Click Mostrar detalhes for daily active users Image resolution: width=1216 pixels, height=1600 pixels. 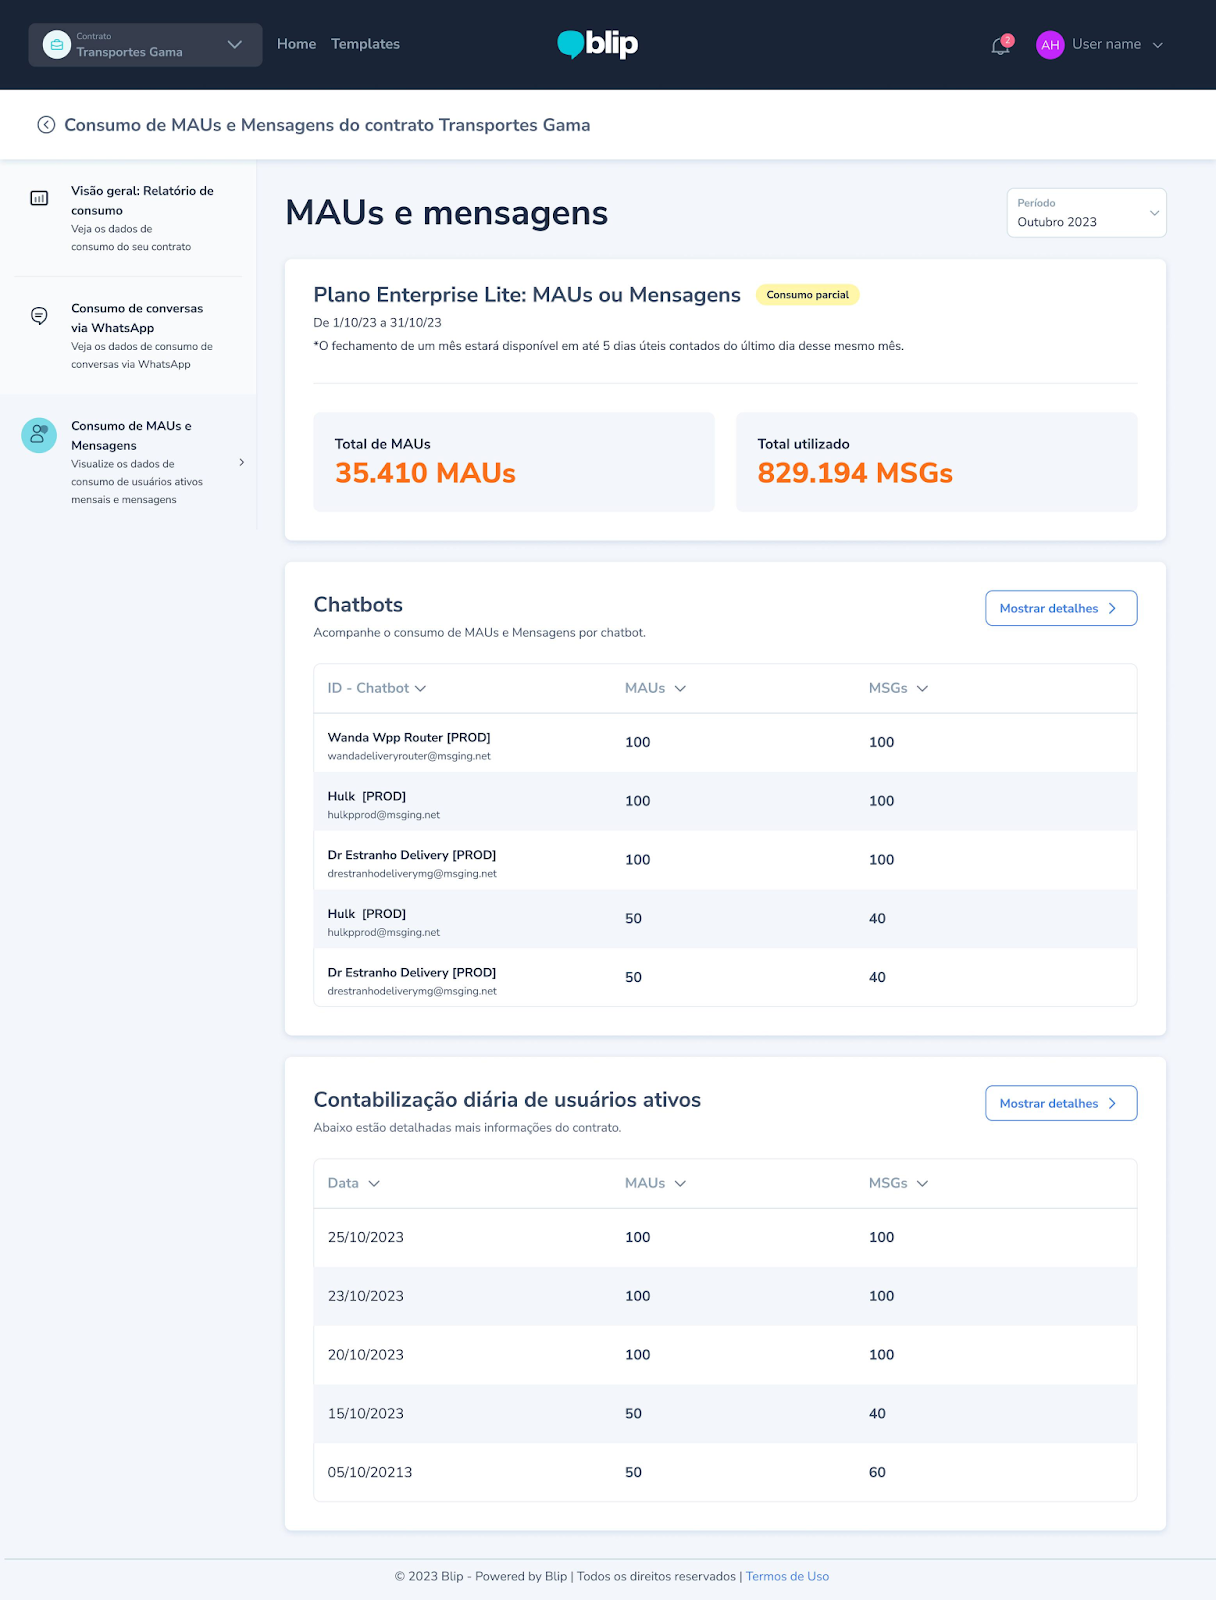tap(1061, 1103)
